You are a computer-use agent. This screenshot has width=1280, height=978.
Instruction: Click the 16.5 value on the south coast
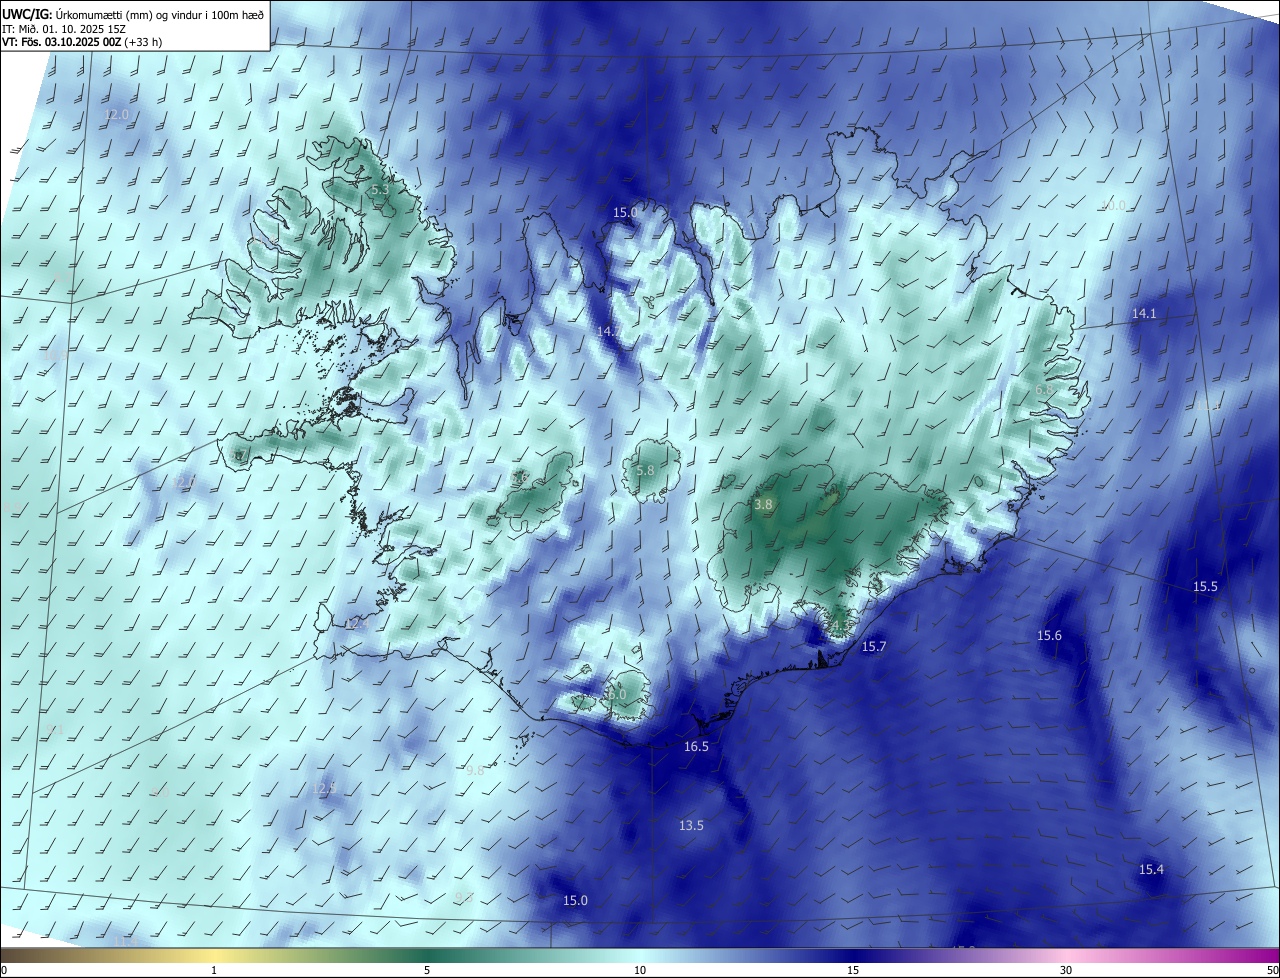coord(696,746)
